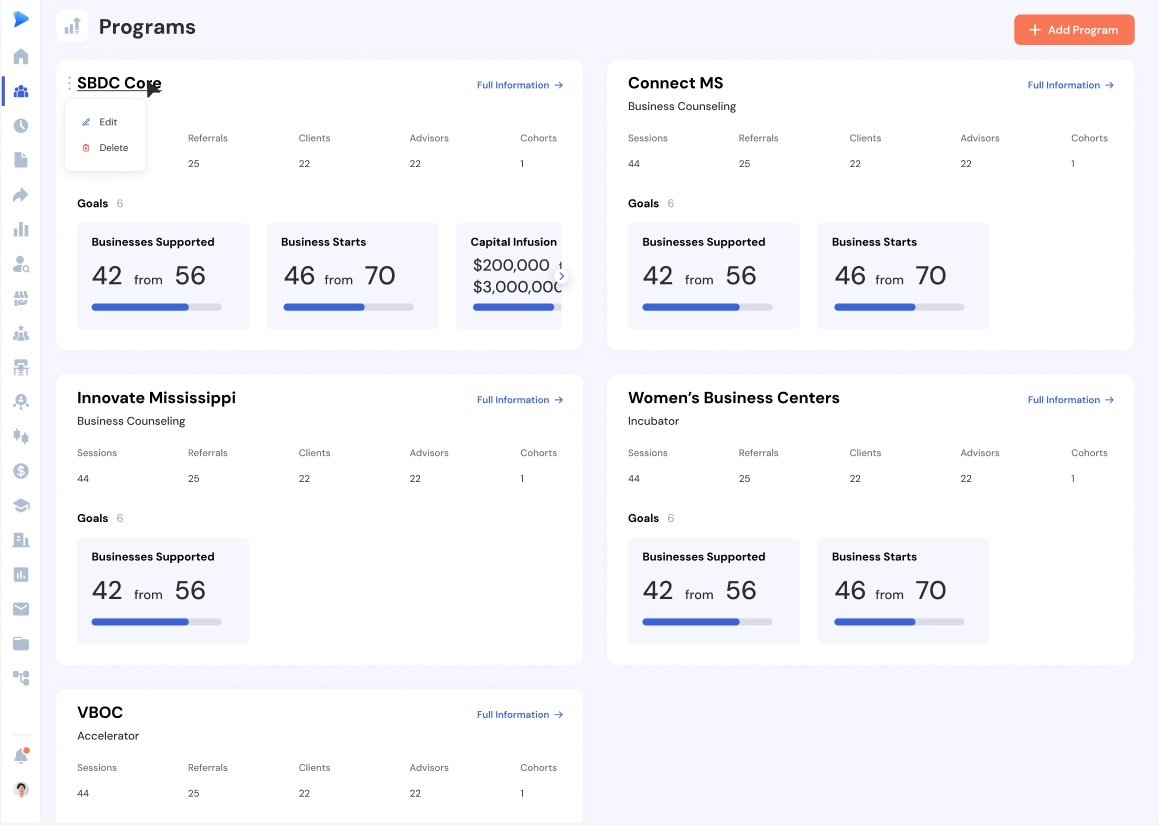Open Full Information for SBDC Core
This screenshot has width=1159, height=825.
[x=520, y=85]
